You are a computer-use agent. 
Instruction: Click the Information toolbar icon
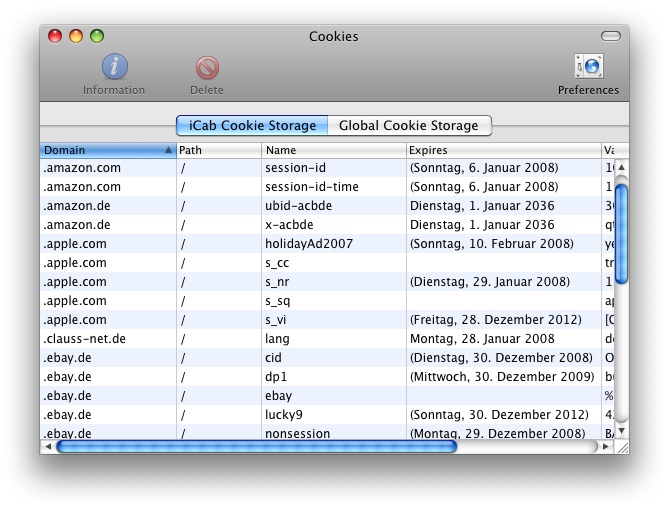point(114,67)
